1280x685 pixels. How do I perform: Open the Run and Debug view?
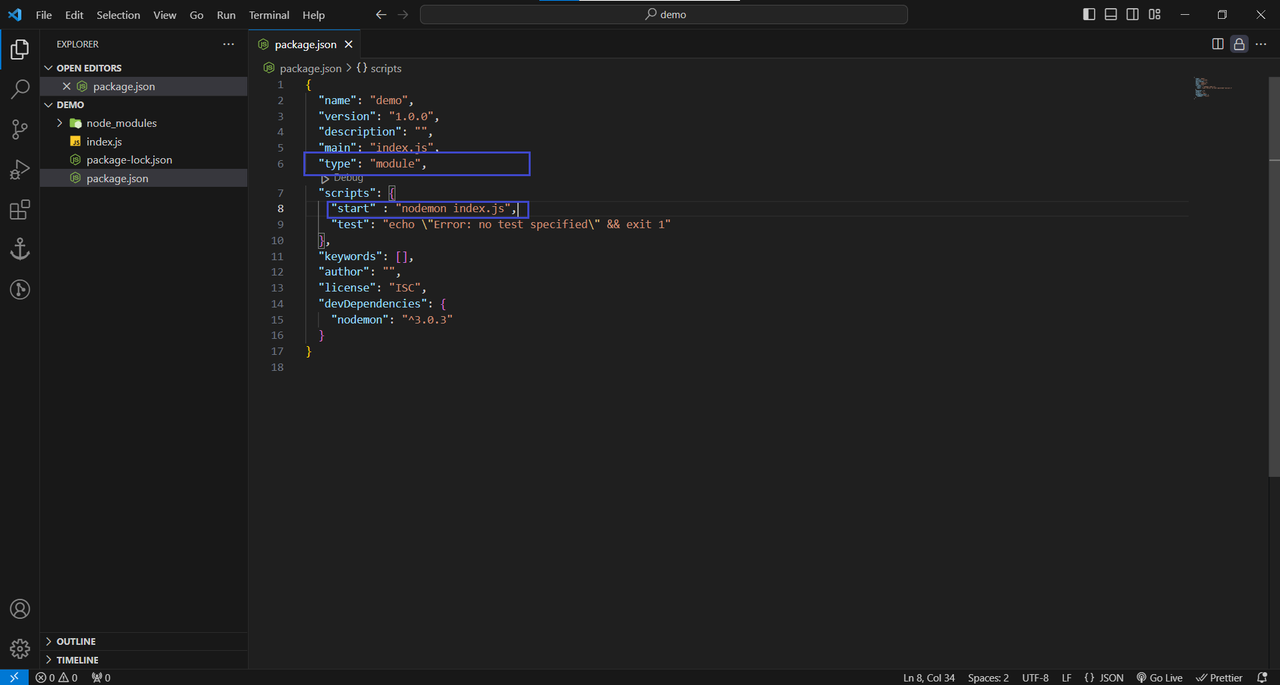tap(19, 170)
